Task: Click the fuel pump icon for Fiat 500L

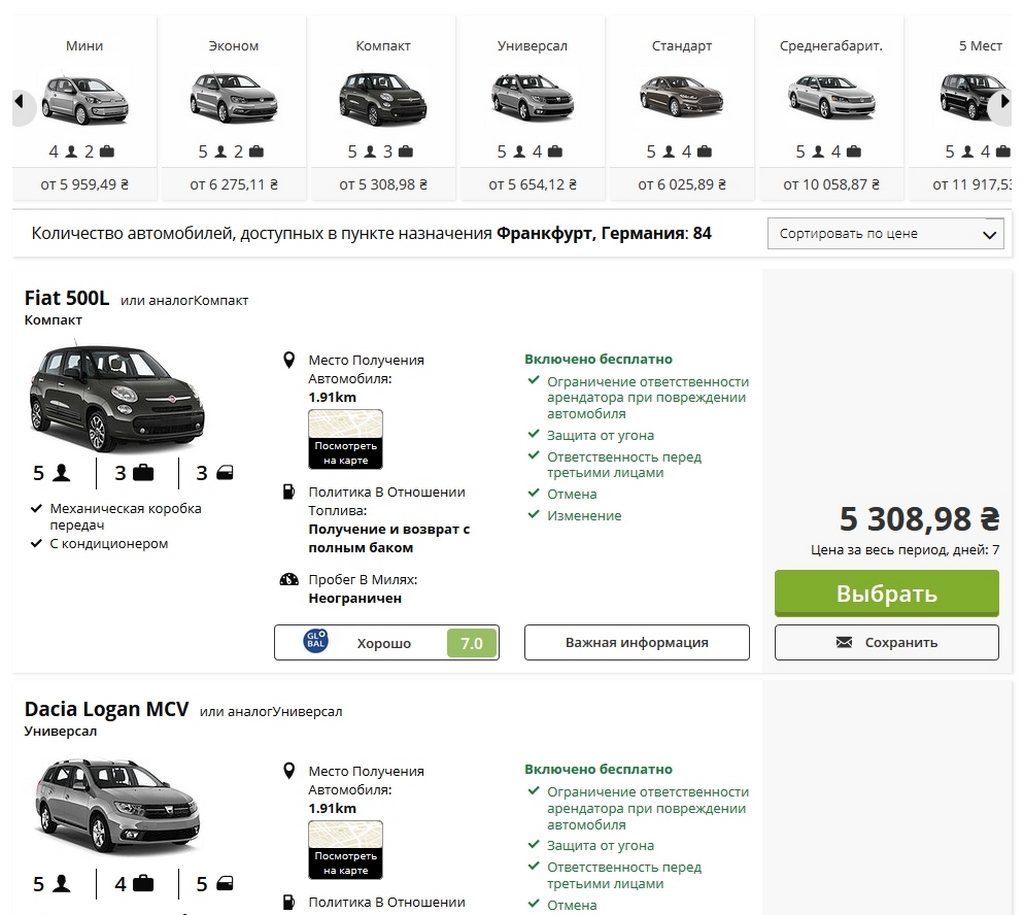Action: coord(289,492)
